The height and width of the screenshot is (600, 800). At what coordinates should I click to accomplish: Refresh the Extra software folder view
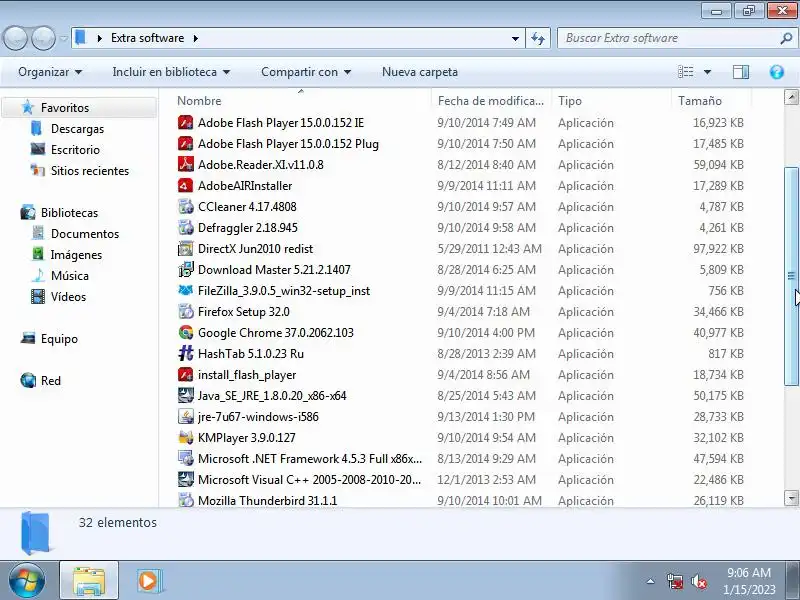(x=538, y=38)
